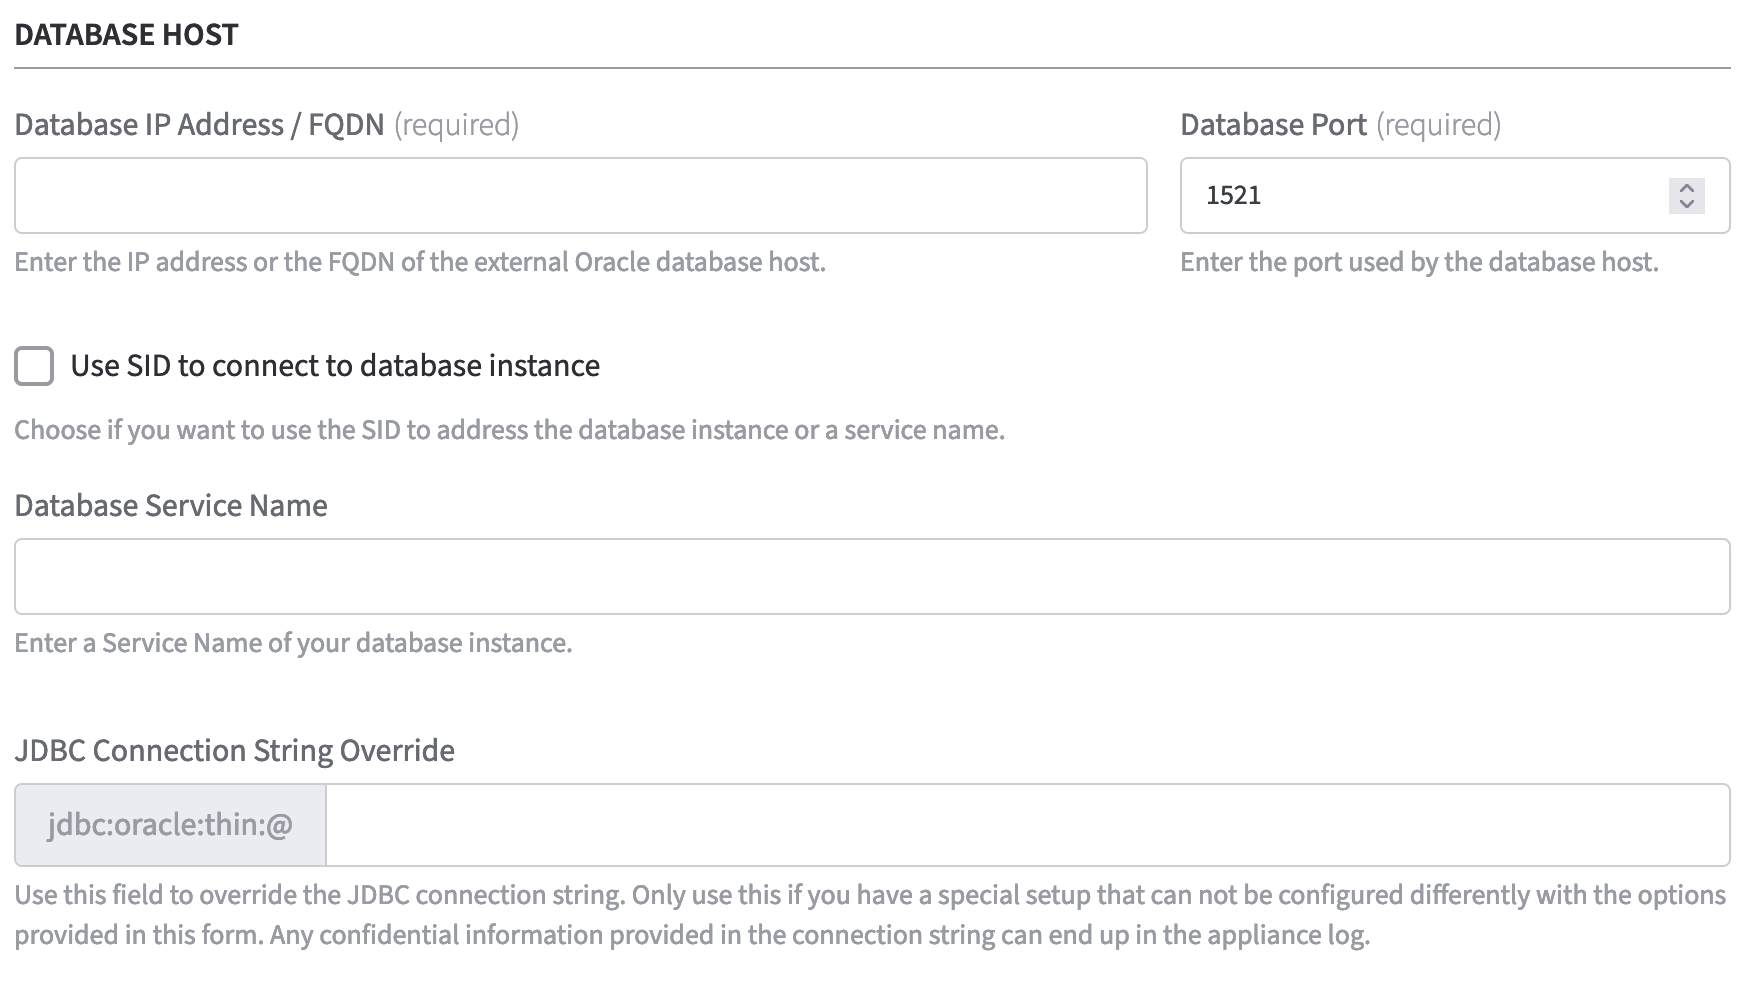Viewport: 1750px width, 986px height.
Task: Click the 'Database Port' label text
Action: (x=1272, y=125)
